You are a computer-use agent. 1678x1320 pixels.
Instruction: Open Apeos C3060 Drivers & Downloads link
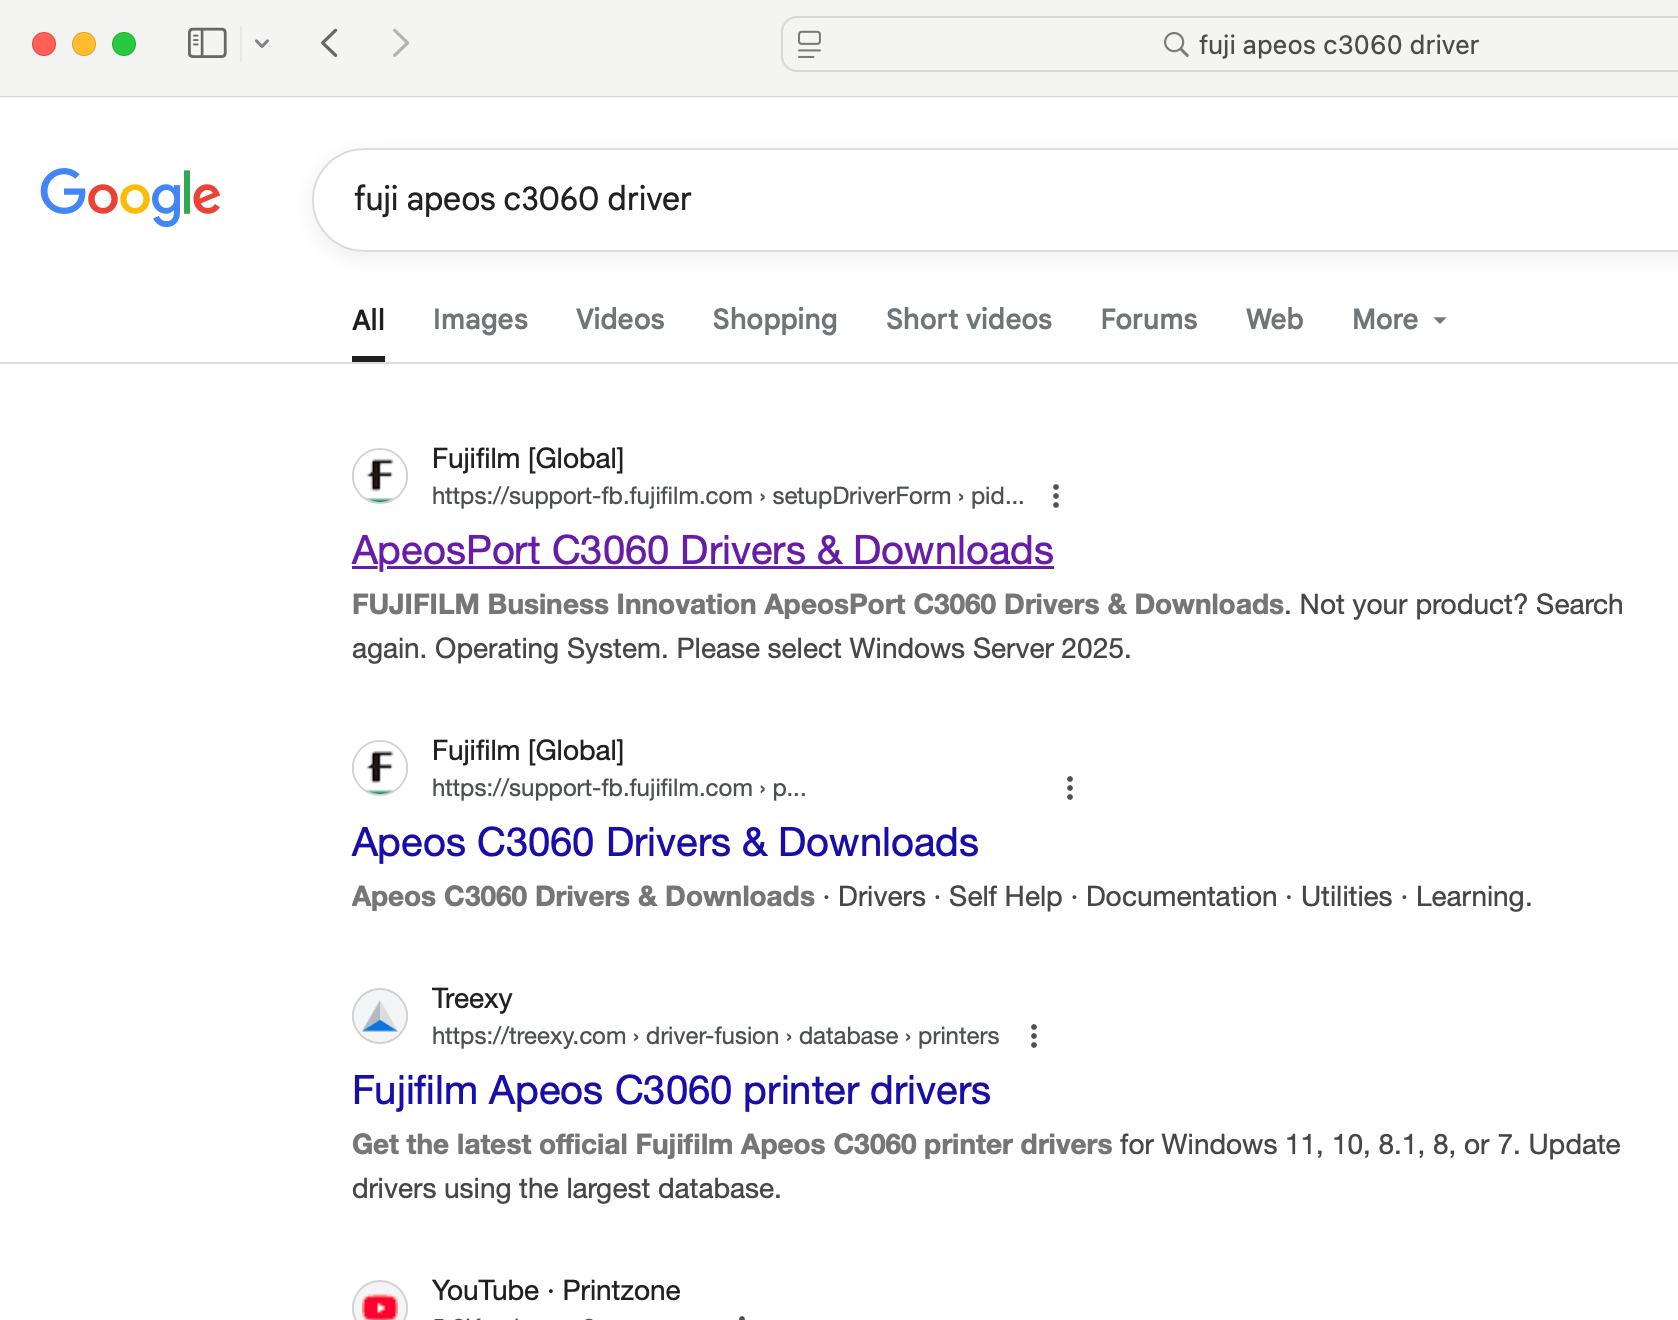(x=665, y=843)
